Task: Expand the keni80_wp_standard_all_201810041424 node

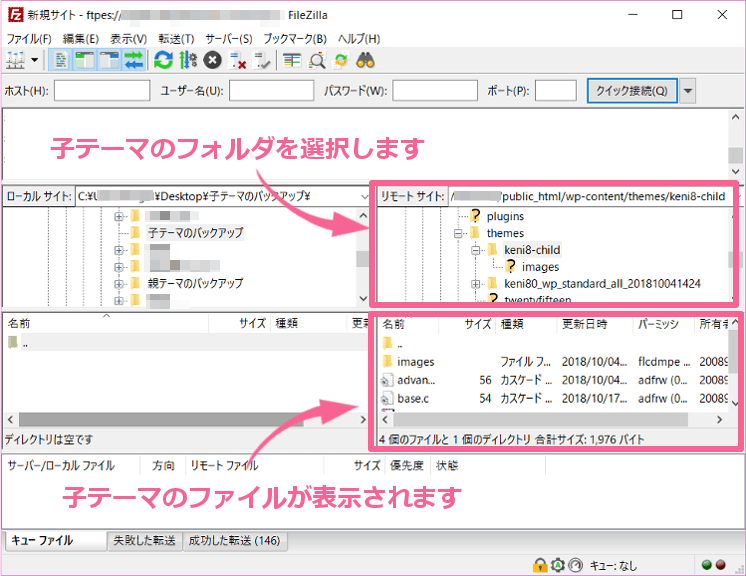Action: tap(475, 284)
